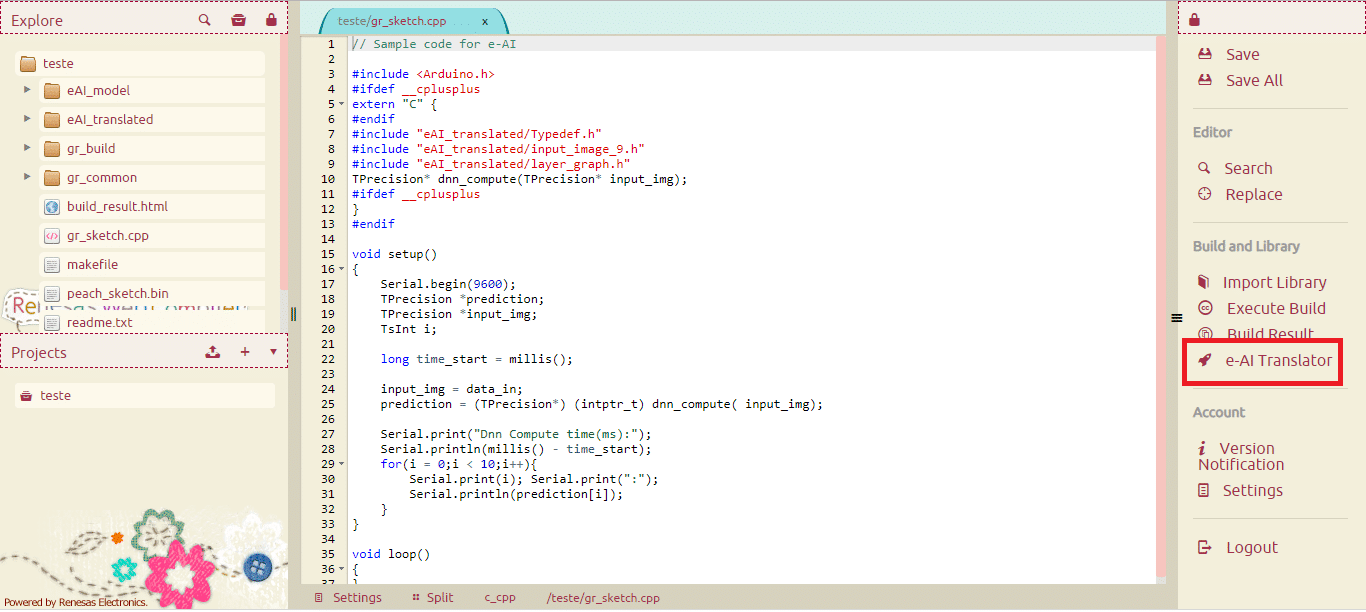
Task: Open the Projects dropdown arrow
Action: pyautogui.click(x=273, y=352)
